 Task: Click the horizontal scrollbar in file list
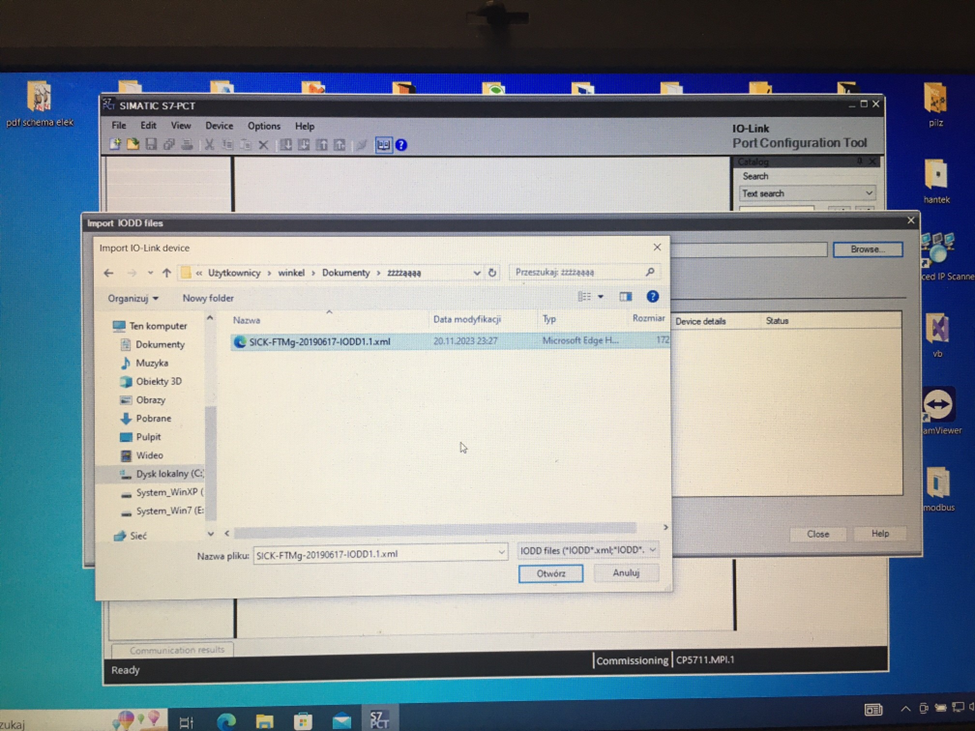pyautogui.click(x=435, y=528)
